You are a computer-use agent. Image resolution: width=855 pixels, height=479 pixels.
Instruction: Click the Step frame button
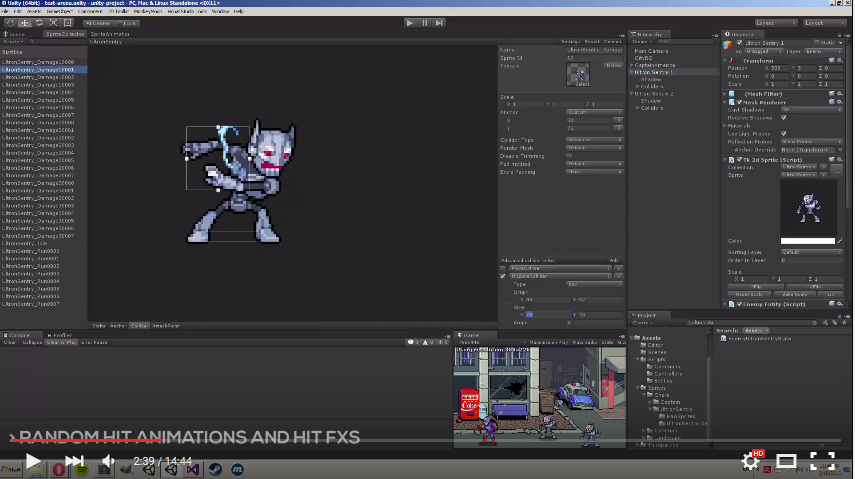pos(439,22)
